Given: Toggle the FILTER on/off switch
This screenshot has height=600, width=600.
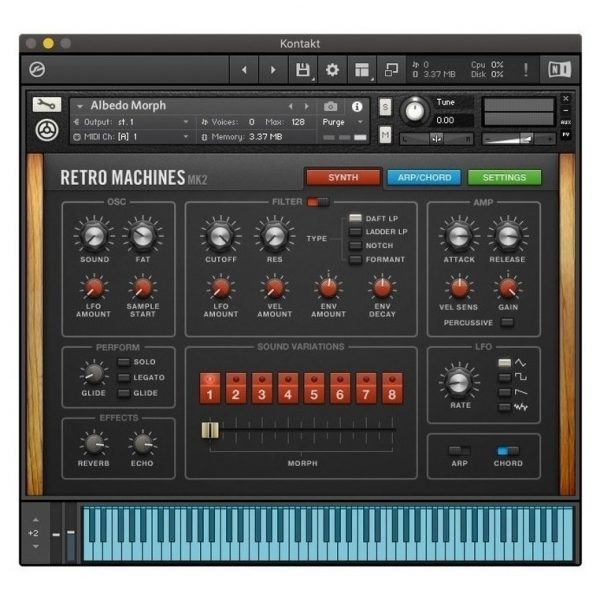Looking at the screenshot, I should click(x=318, y=202).
